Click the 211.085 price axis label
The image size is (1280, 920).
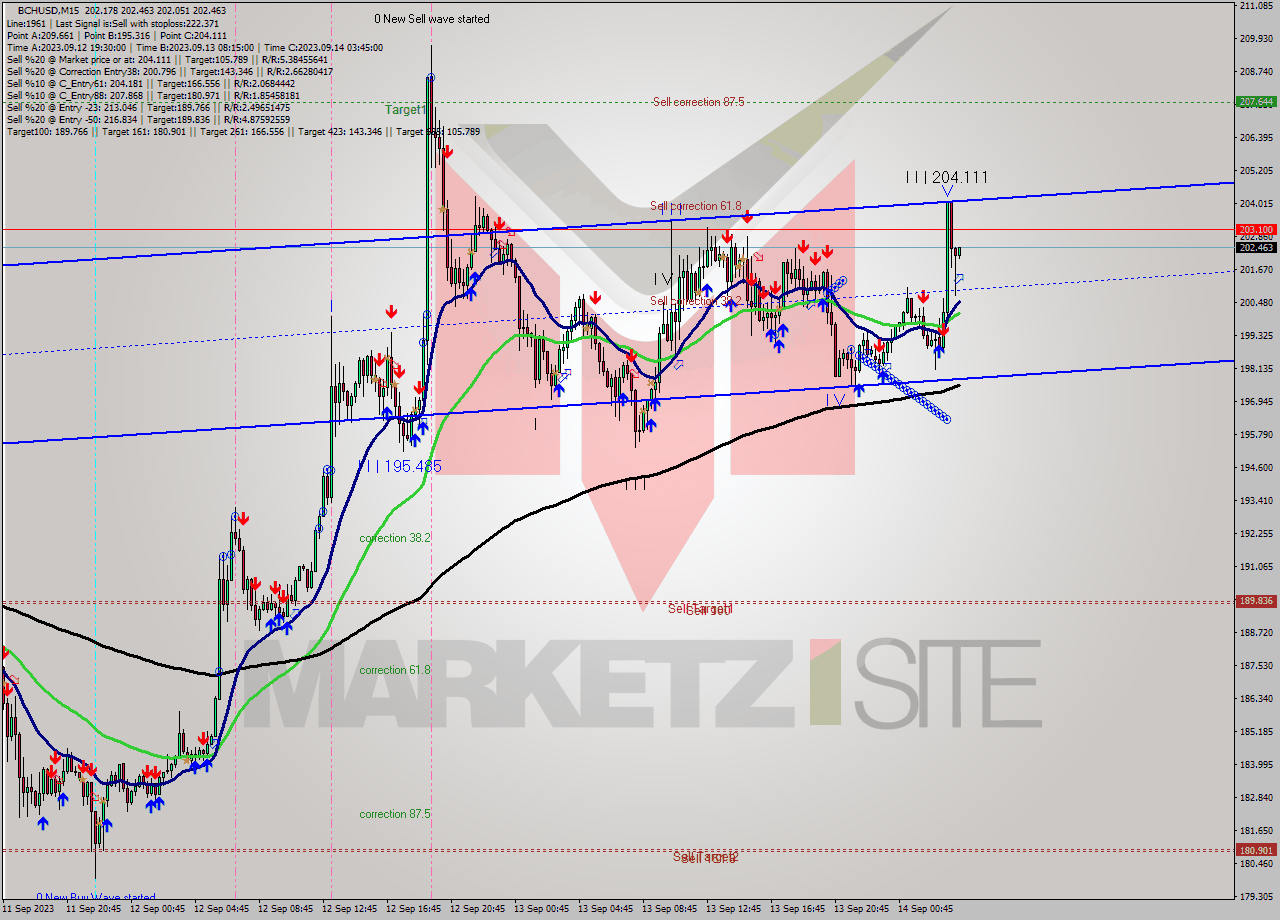click(x=1256, y=6)
